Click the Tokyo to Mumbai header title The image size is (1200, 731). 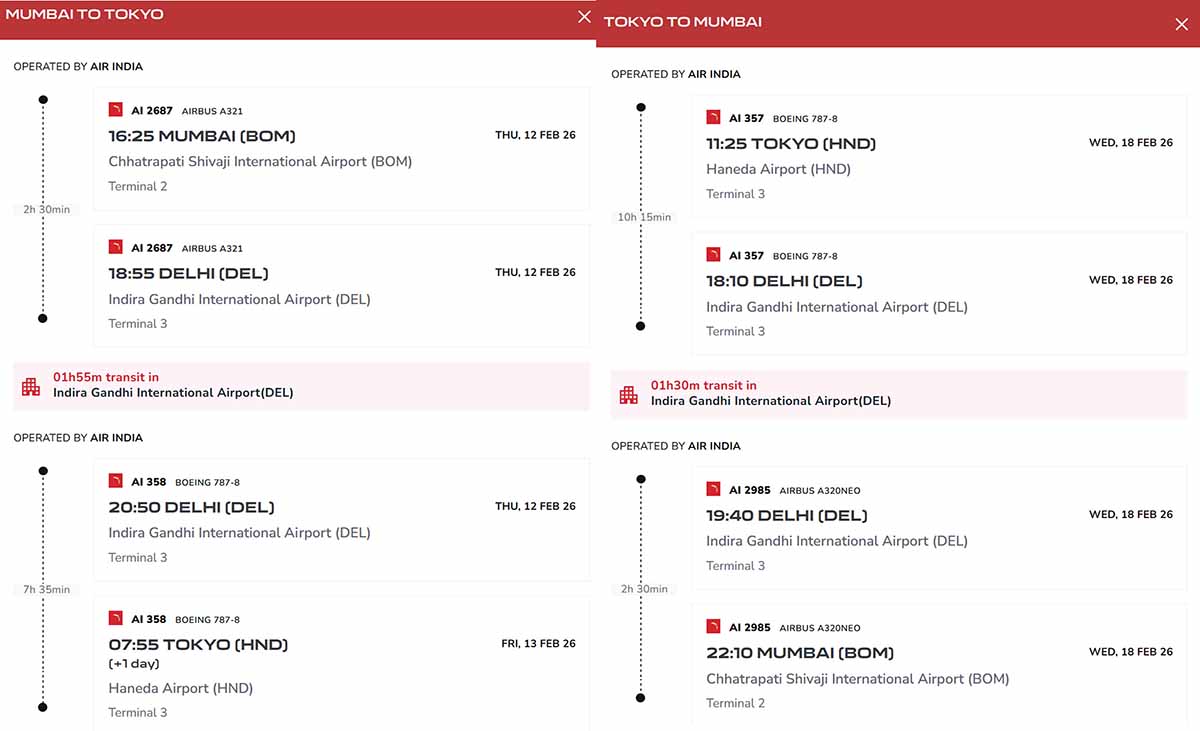pyautogui.click(x=683, y=22)
